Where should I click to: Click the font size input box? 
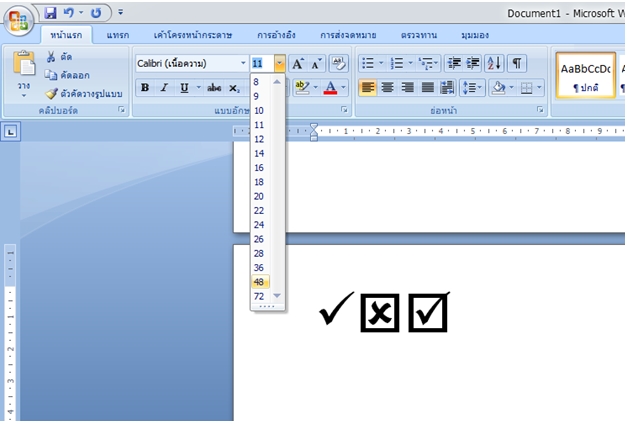(x=262, y=63)
